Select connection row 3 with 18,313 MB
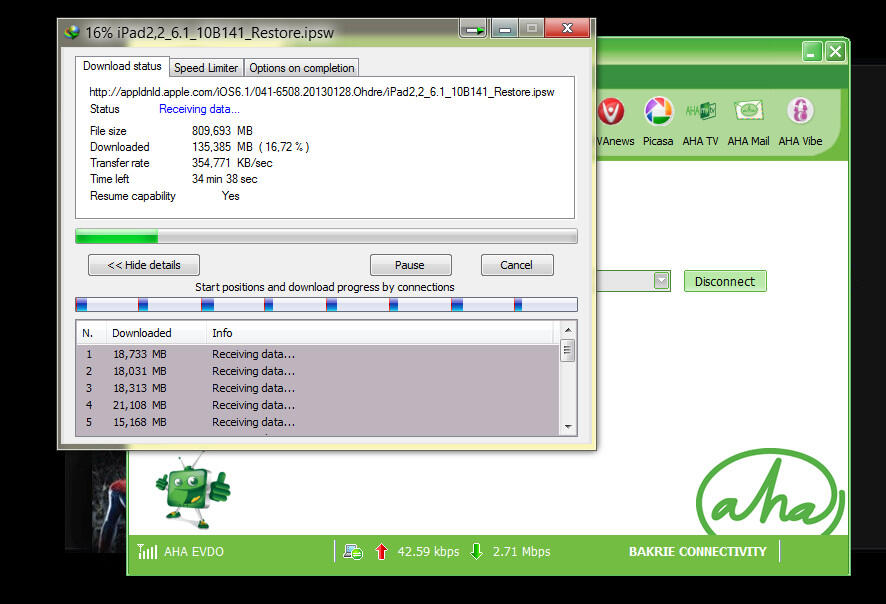Viewport: 886px width, 604px height. tap(318, 388)
